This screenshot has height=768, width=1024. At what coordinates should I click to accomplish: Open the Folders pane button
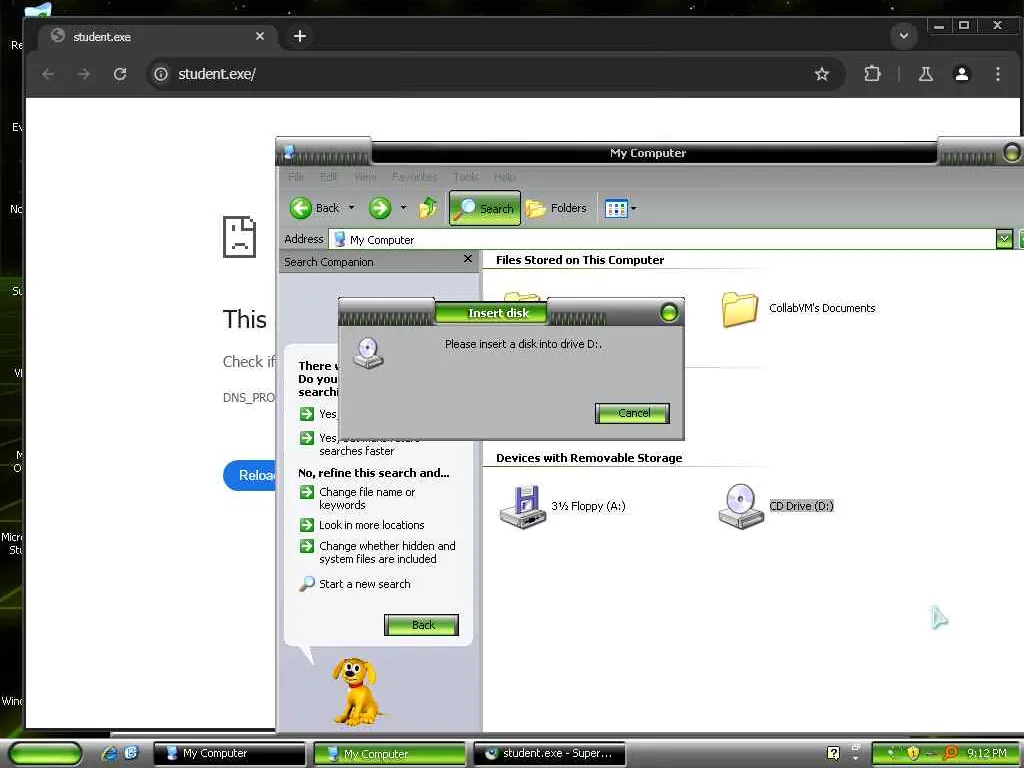coord(557,208)
